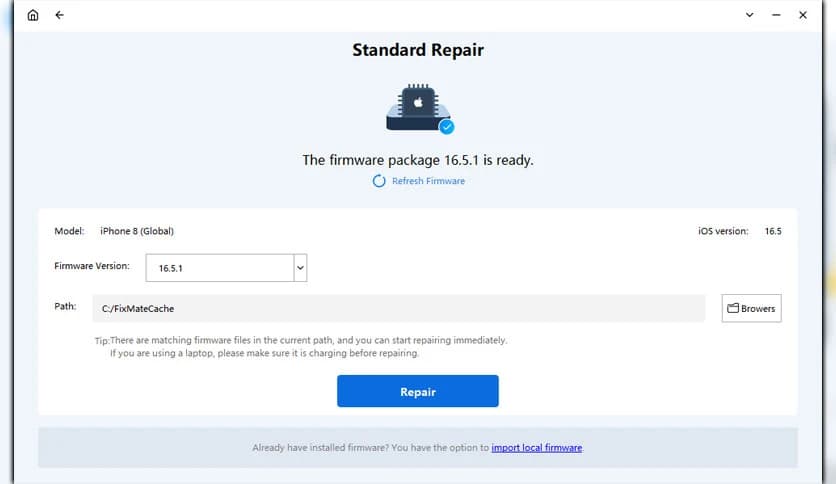Click the circular refresh icon
This screenshot has width=836, height=484.
pos(379,181)
